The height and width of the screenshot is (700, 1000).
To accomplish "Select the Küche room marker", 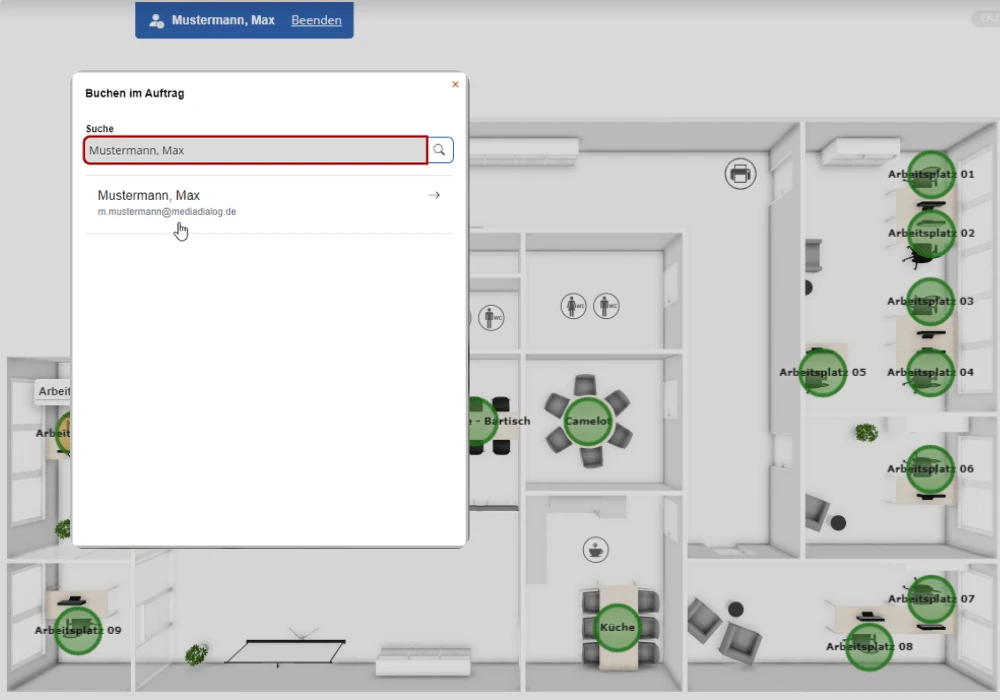I will 617,627.
